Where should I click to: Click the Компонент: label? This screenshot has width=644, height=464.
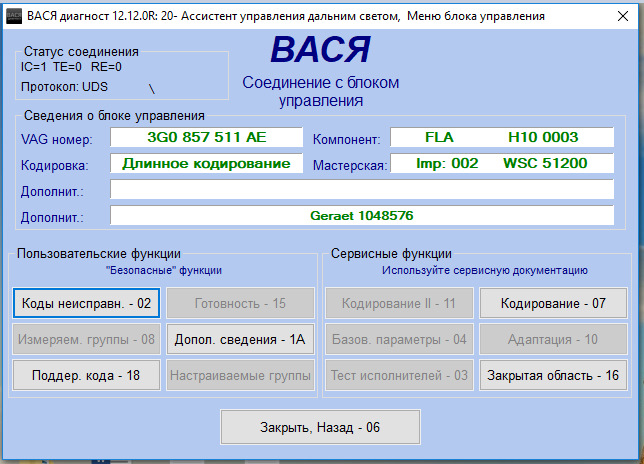347,140
